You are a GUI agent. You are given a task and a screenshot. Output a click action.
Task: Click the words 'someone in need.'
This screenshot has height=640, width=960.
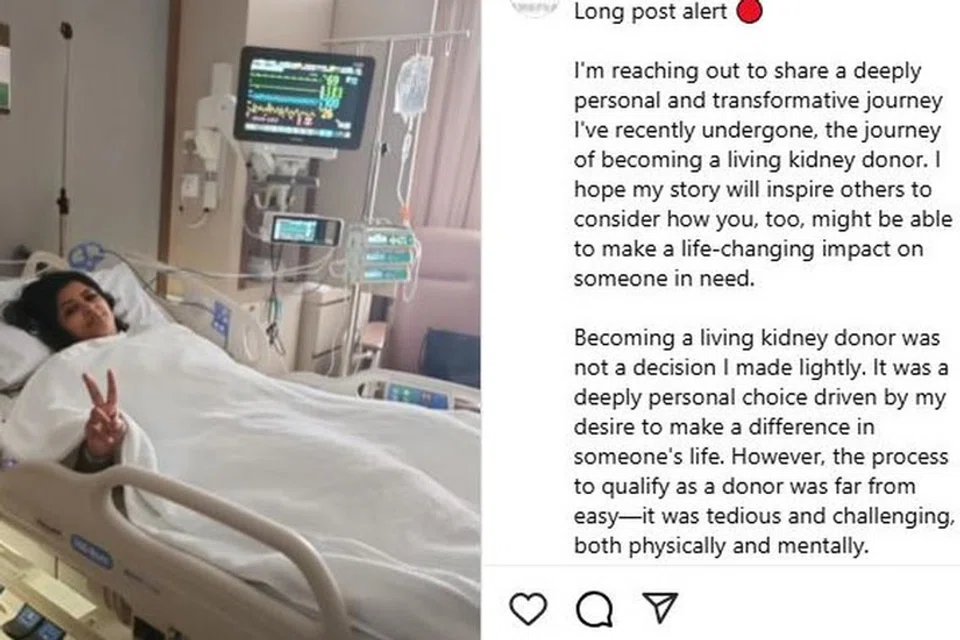pos(664,279)
